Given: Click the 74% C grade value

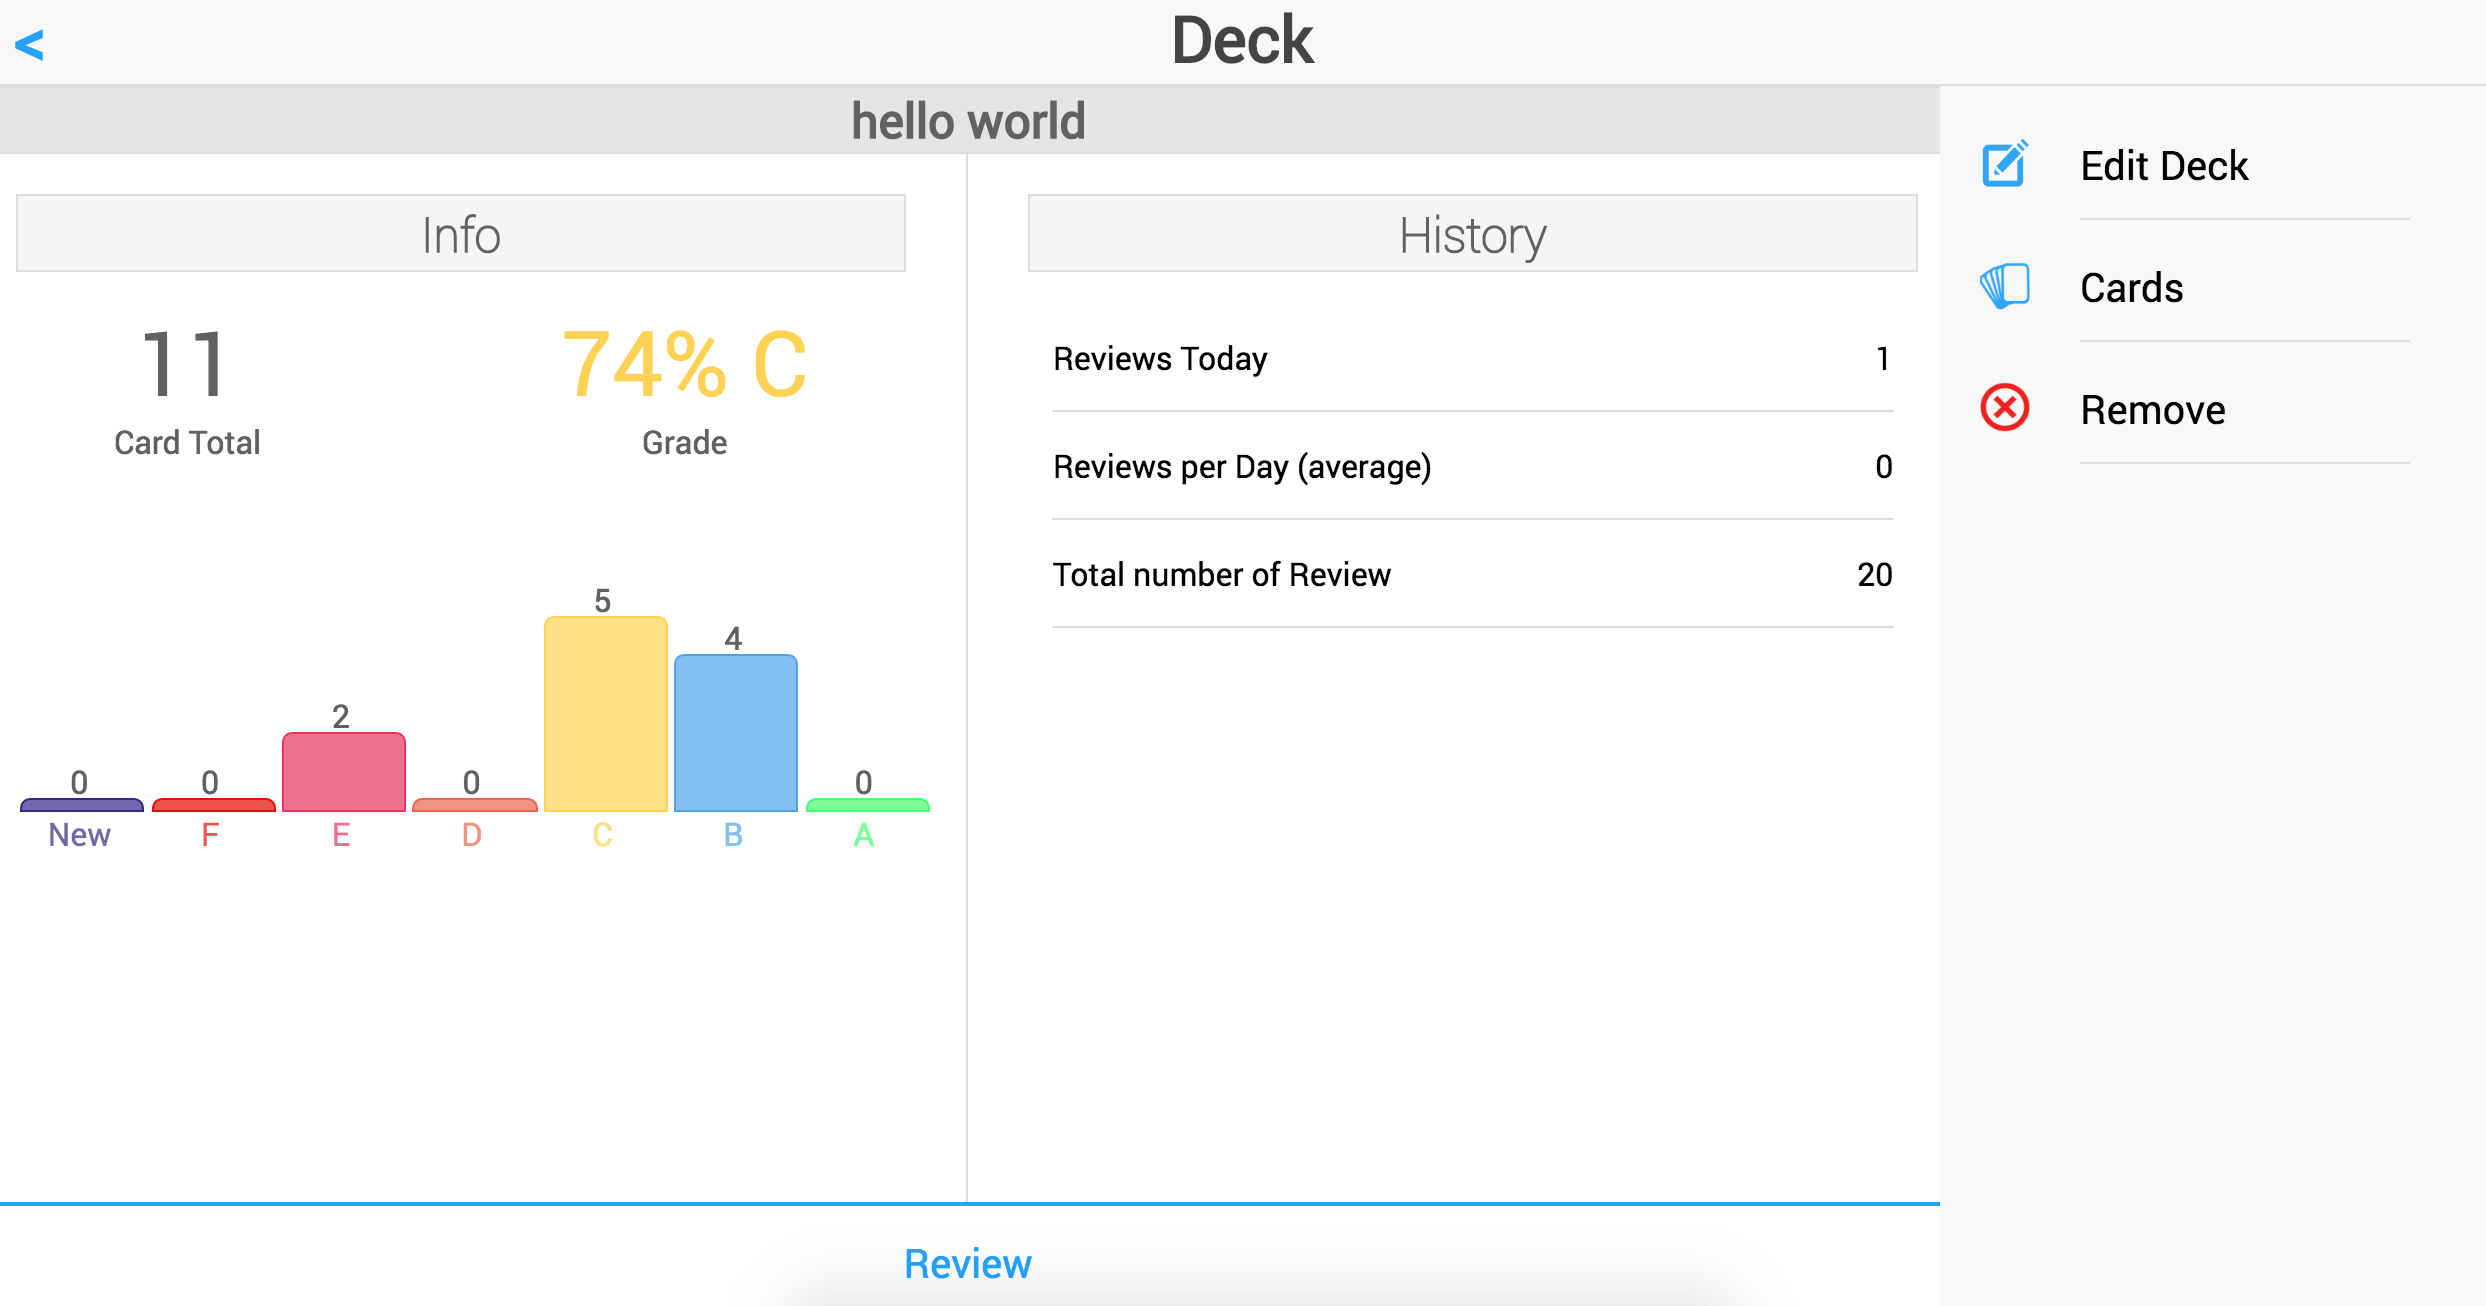Looking at the screenshot, I should click(684, 365).
